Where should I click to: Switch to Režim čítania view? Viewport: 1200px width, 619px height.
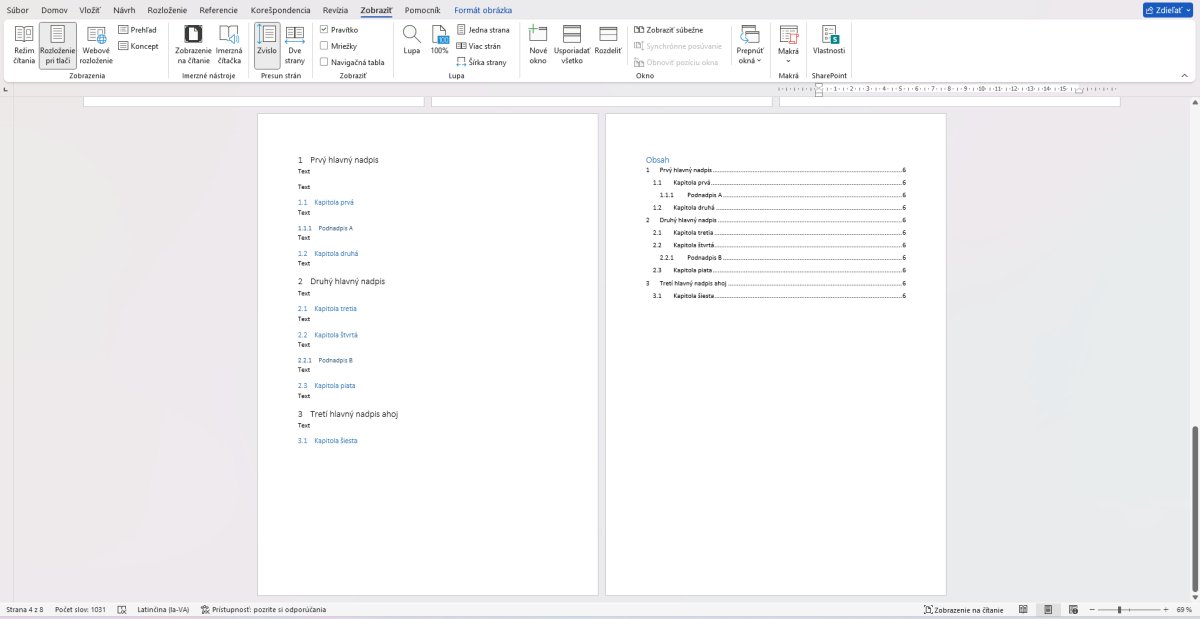coord(24,46)
